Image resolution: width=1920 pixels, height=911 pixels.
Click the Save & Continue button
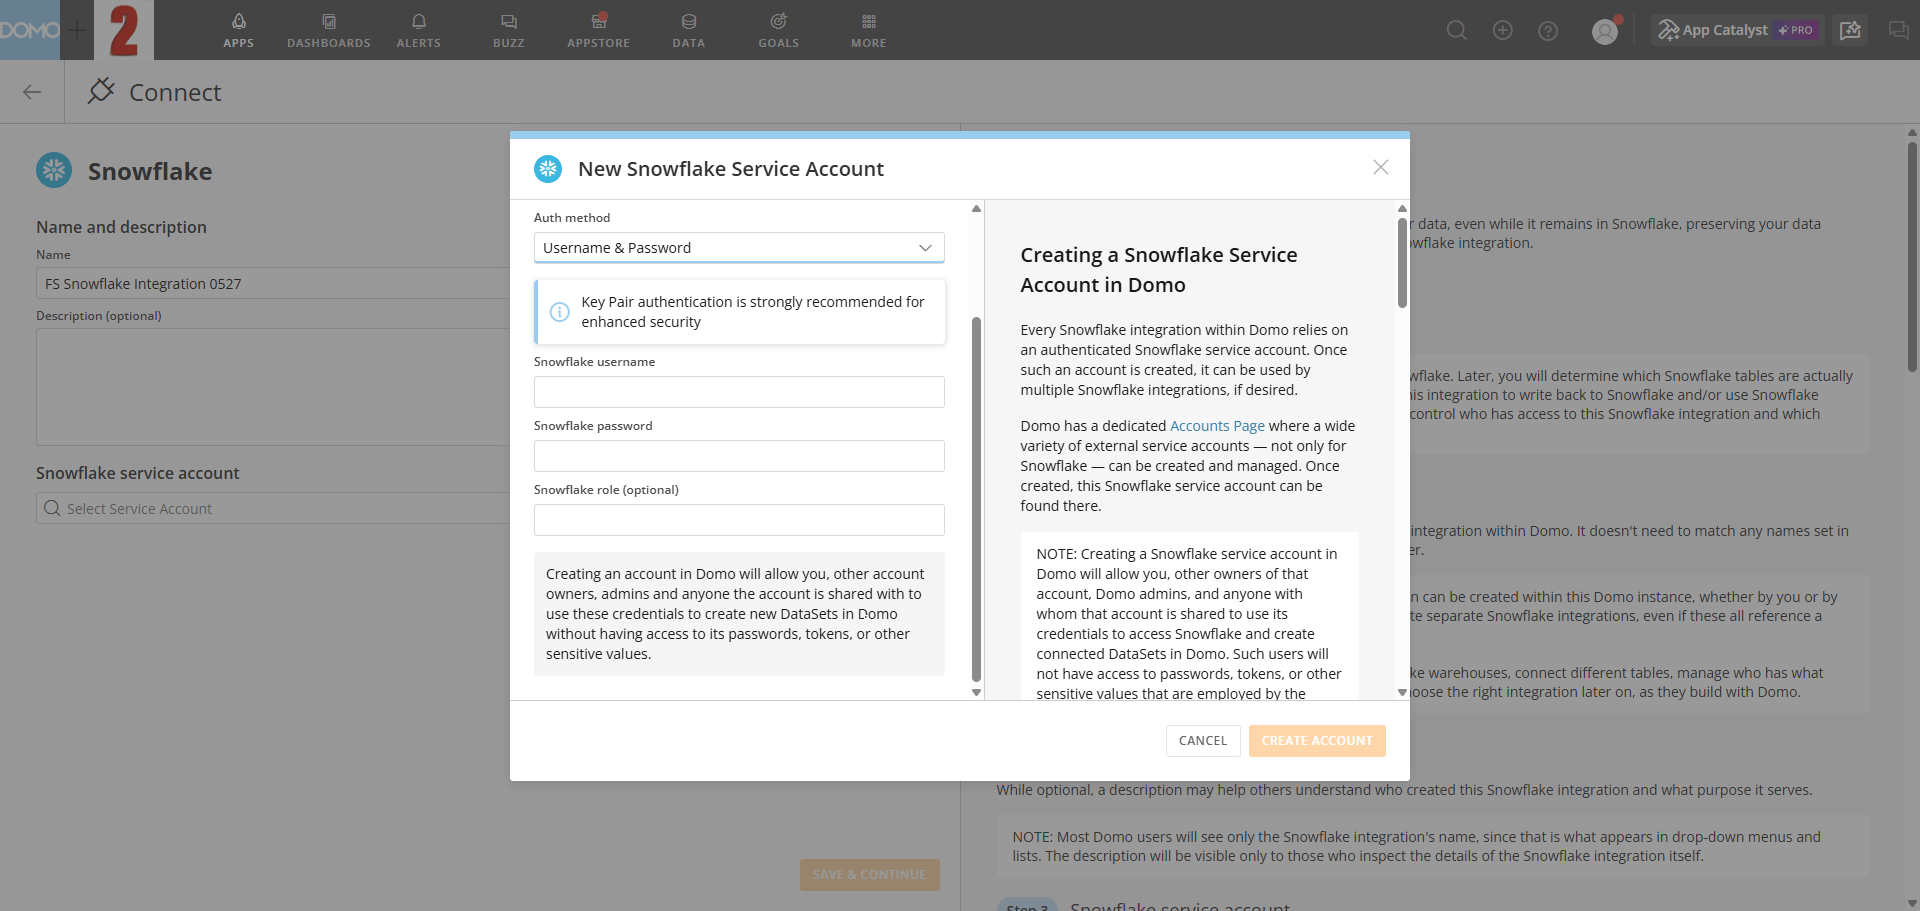click(869, 875)
